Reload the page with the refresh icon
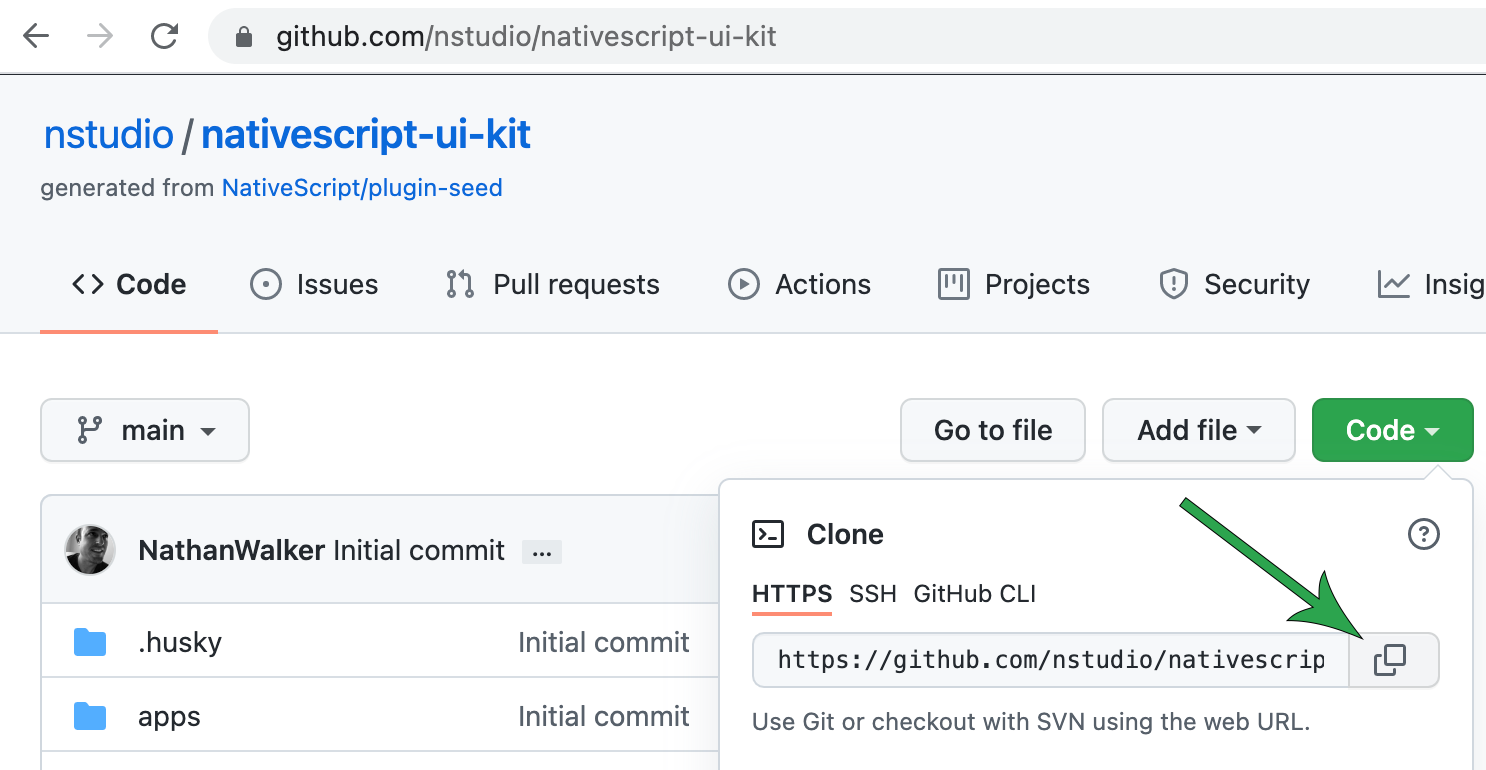This screenshot has width=1486, height=770. tap(164, 37)
